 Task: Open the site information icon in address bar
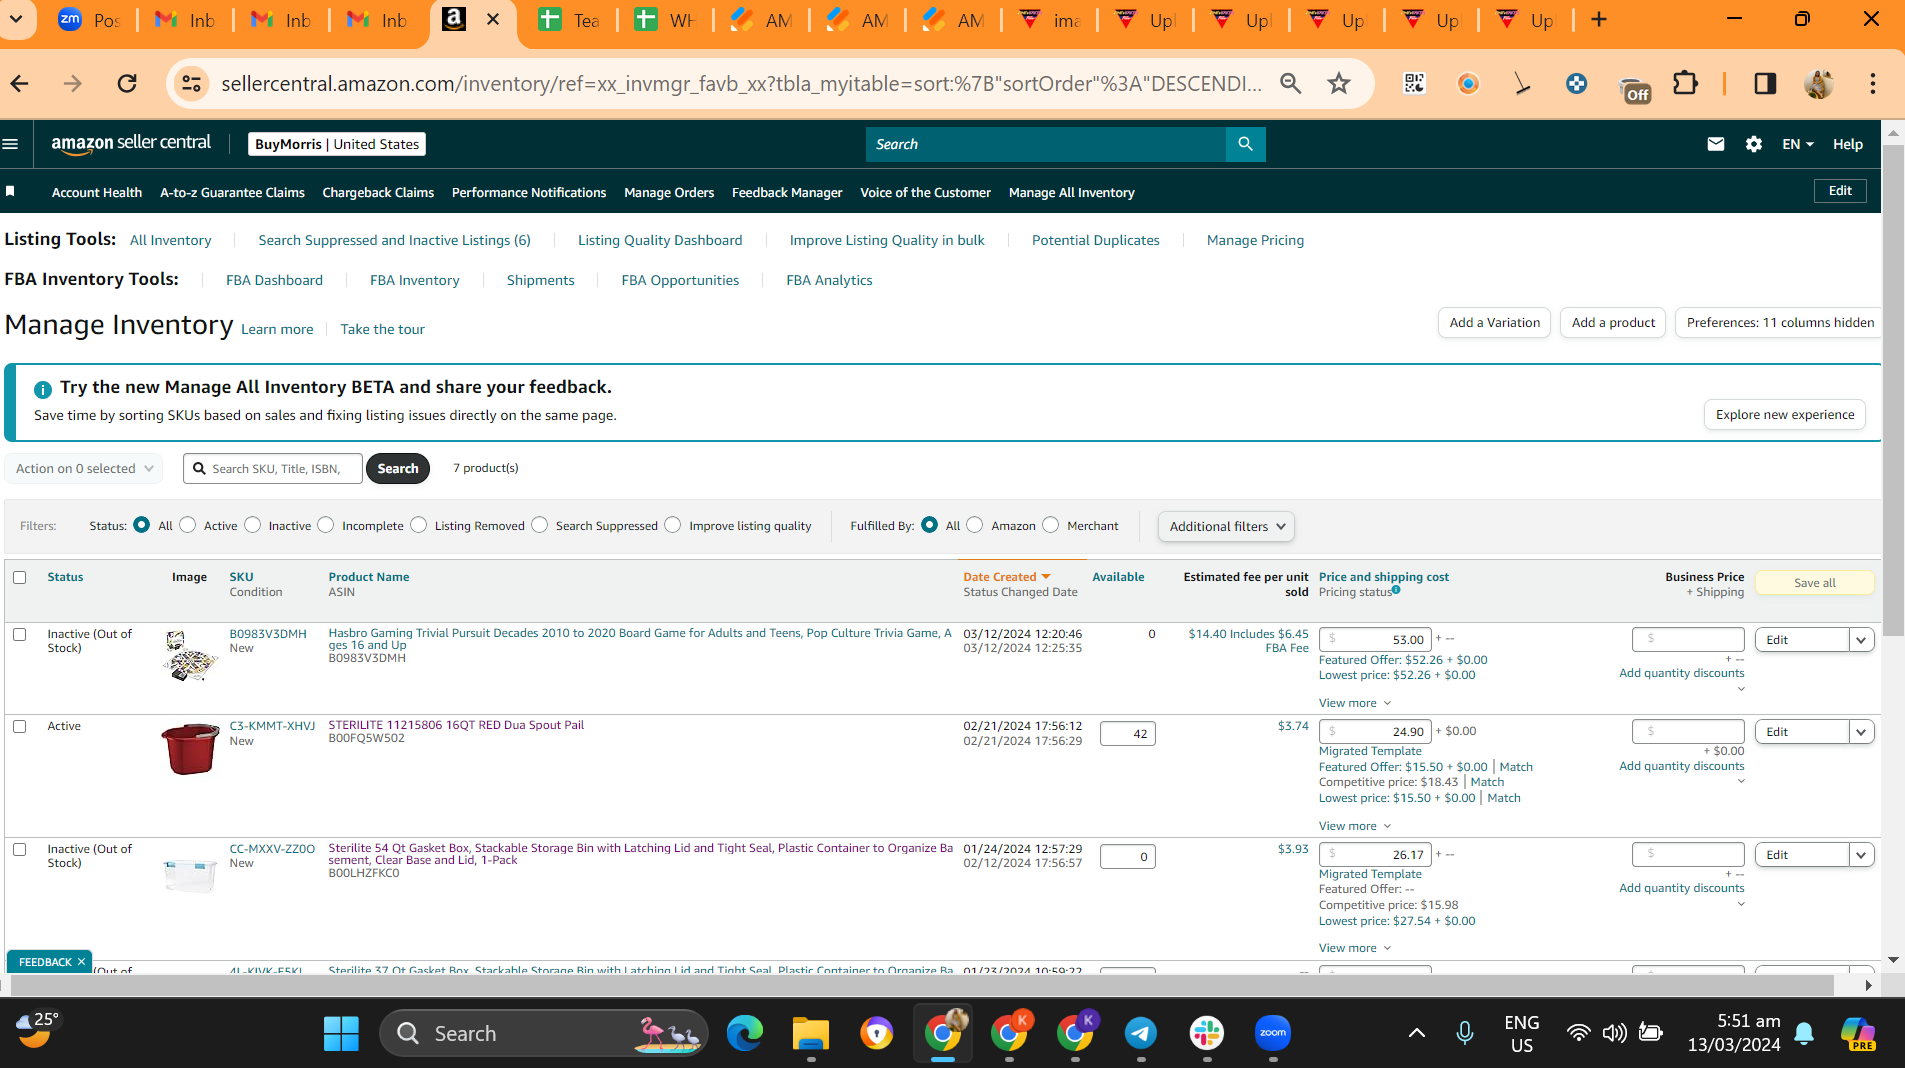tap(191, 83)
